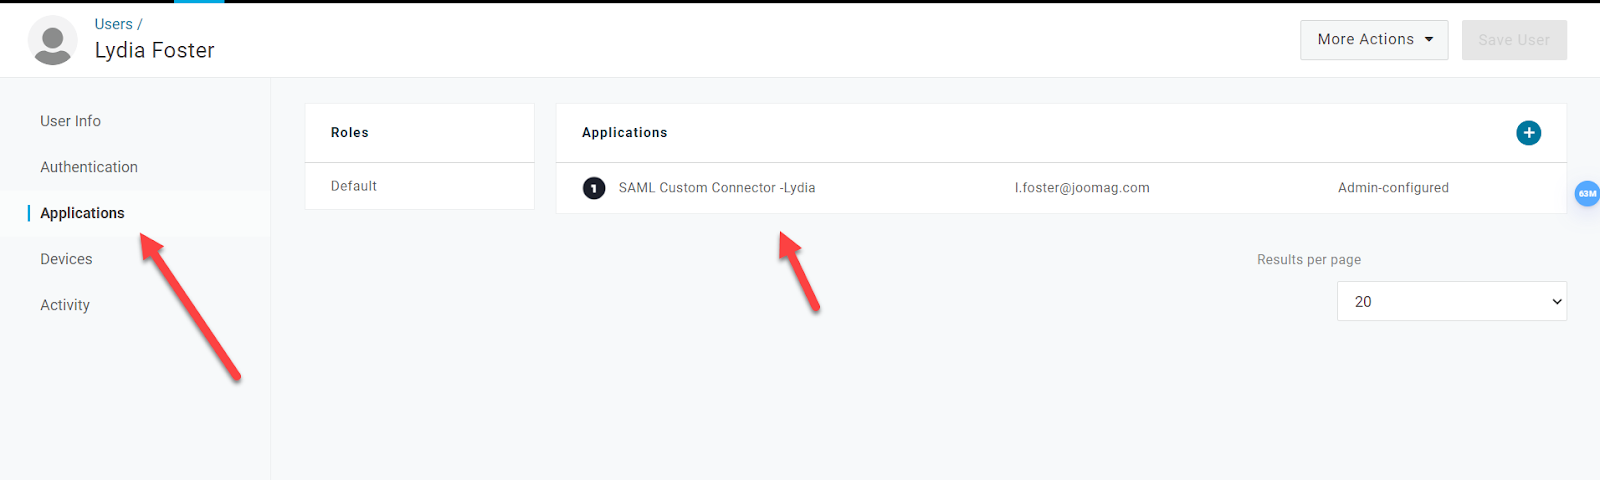Select the Applications sidebar tab

[82, 213]
